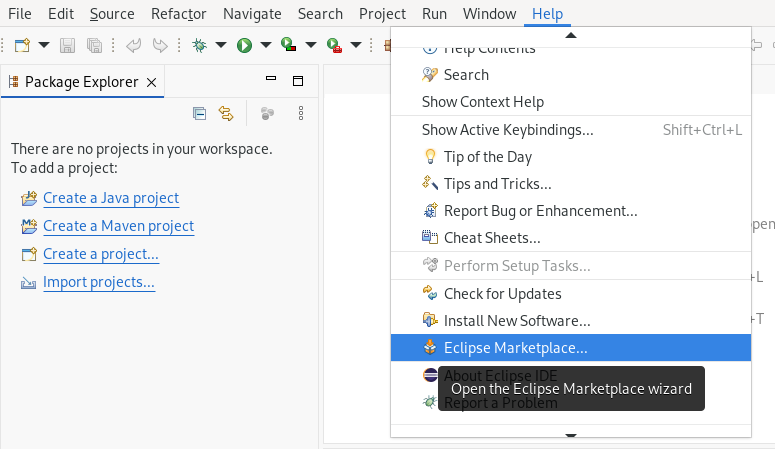Click the Import projects icon
This screenshot has width=775, height=449.
pyautogui.click(x=28, y=283)
